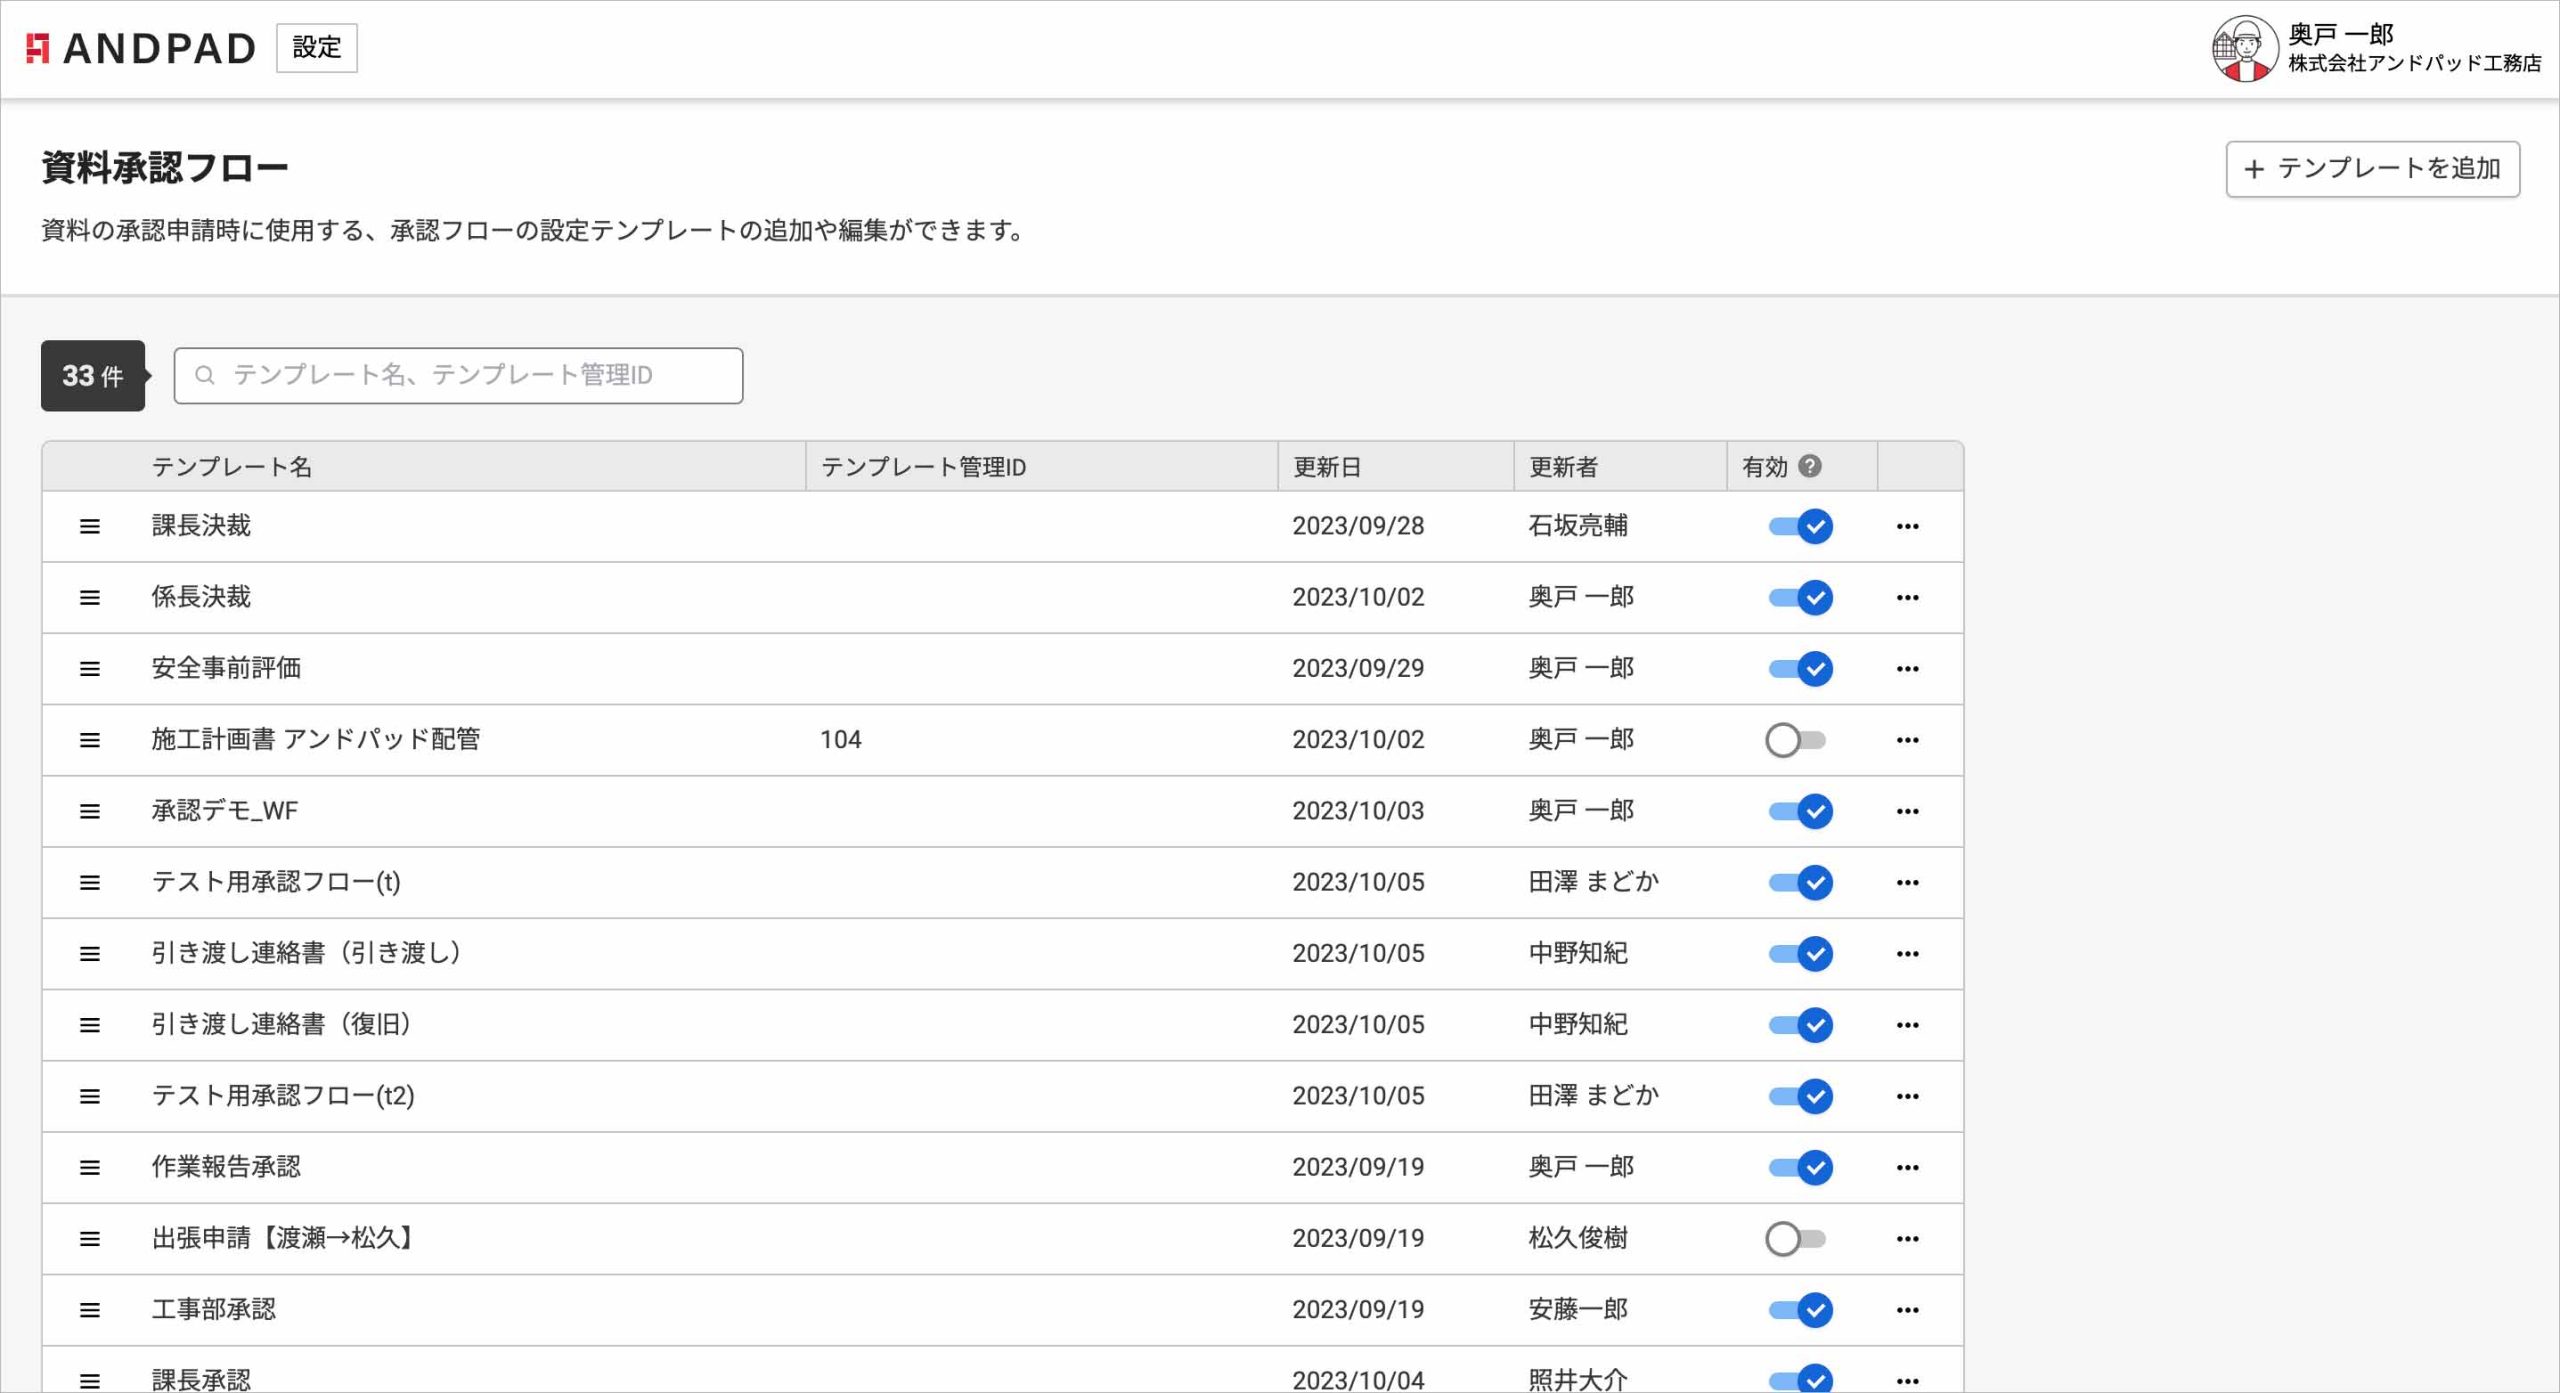Click the 設定 button in header
The width and height of the screenshot is (2560, 1393).
pos(316,48)
